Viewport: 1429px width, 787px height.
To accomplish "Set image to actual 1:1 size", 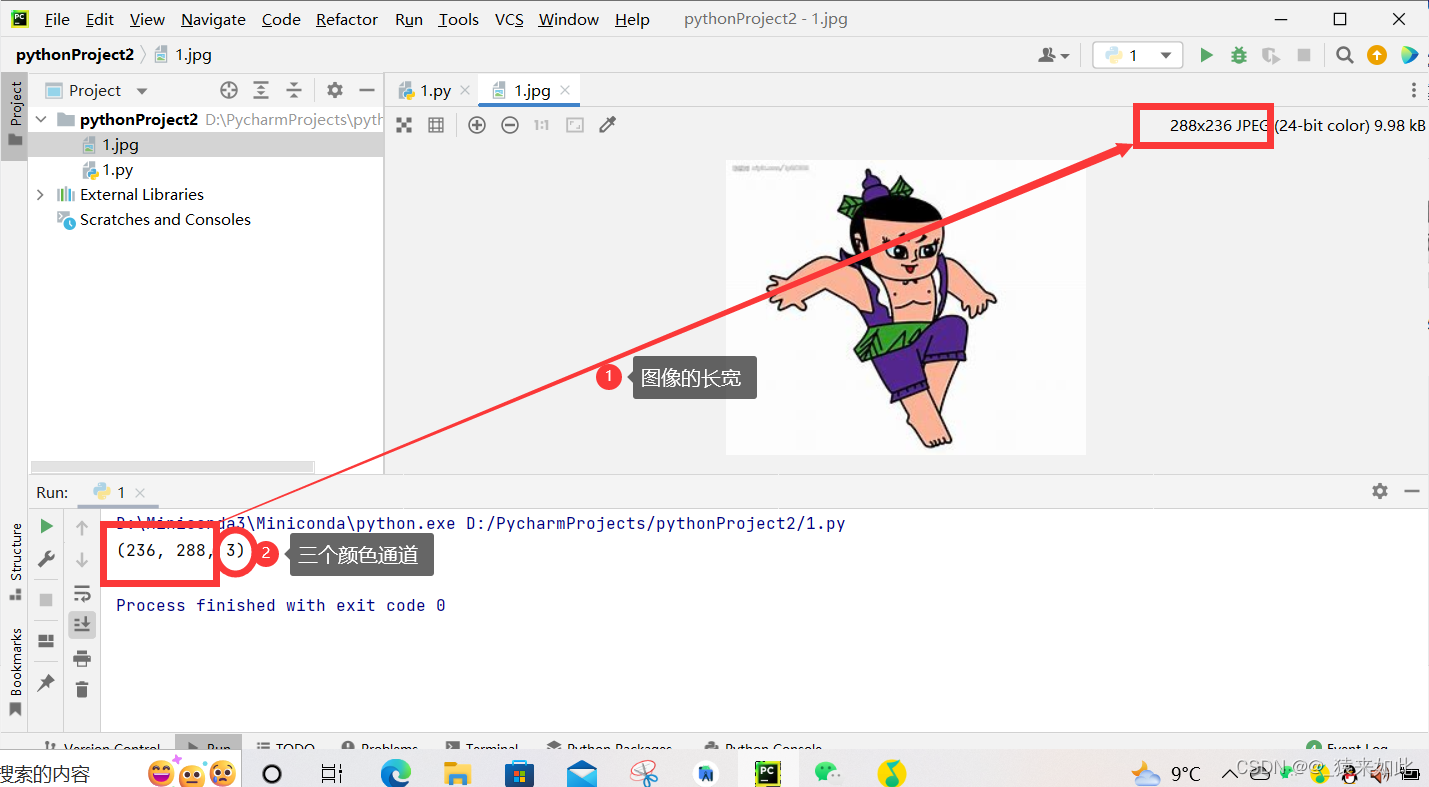I will click(x=541, y=125).
